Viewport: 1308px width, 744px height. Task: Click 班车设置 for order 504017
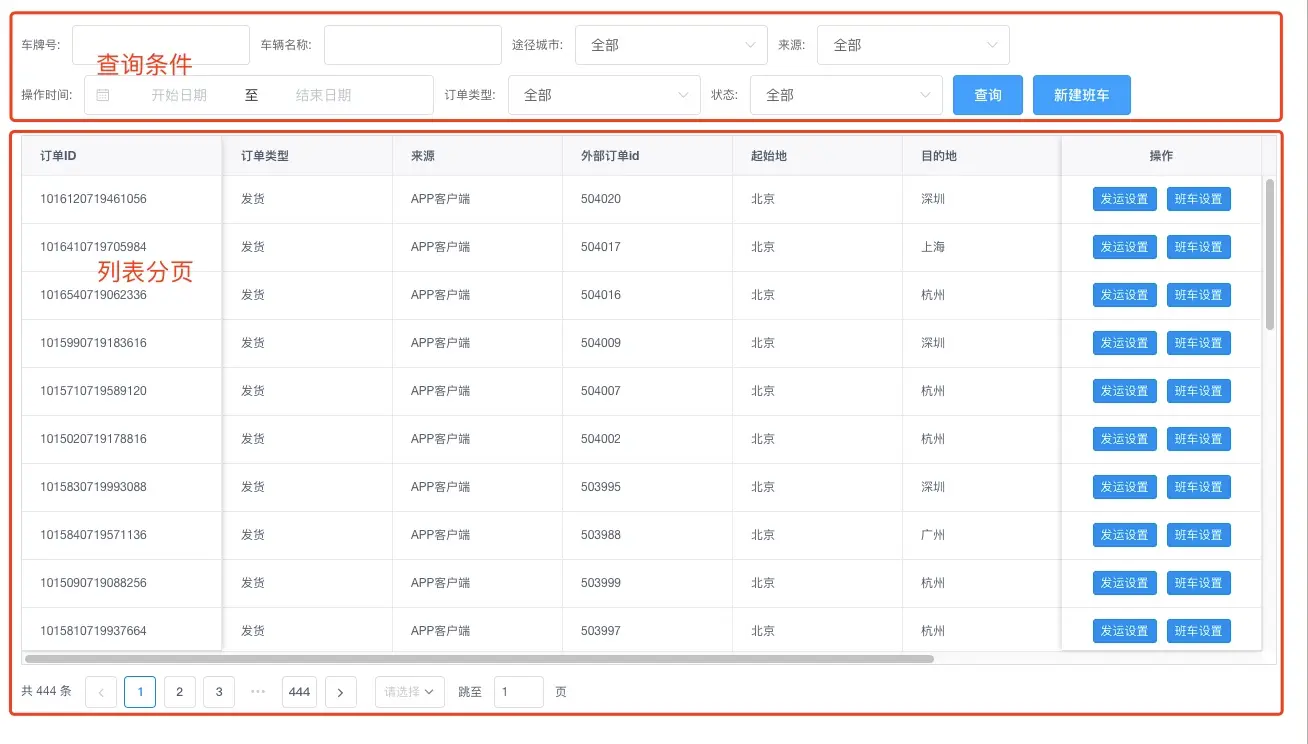tap(1199, 247)
